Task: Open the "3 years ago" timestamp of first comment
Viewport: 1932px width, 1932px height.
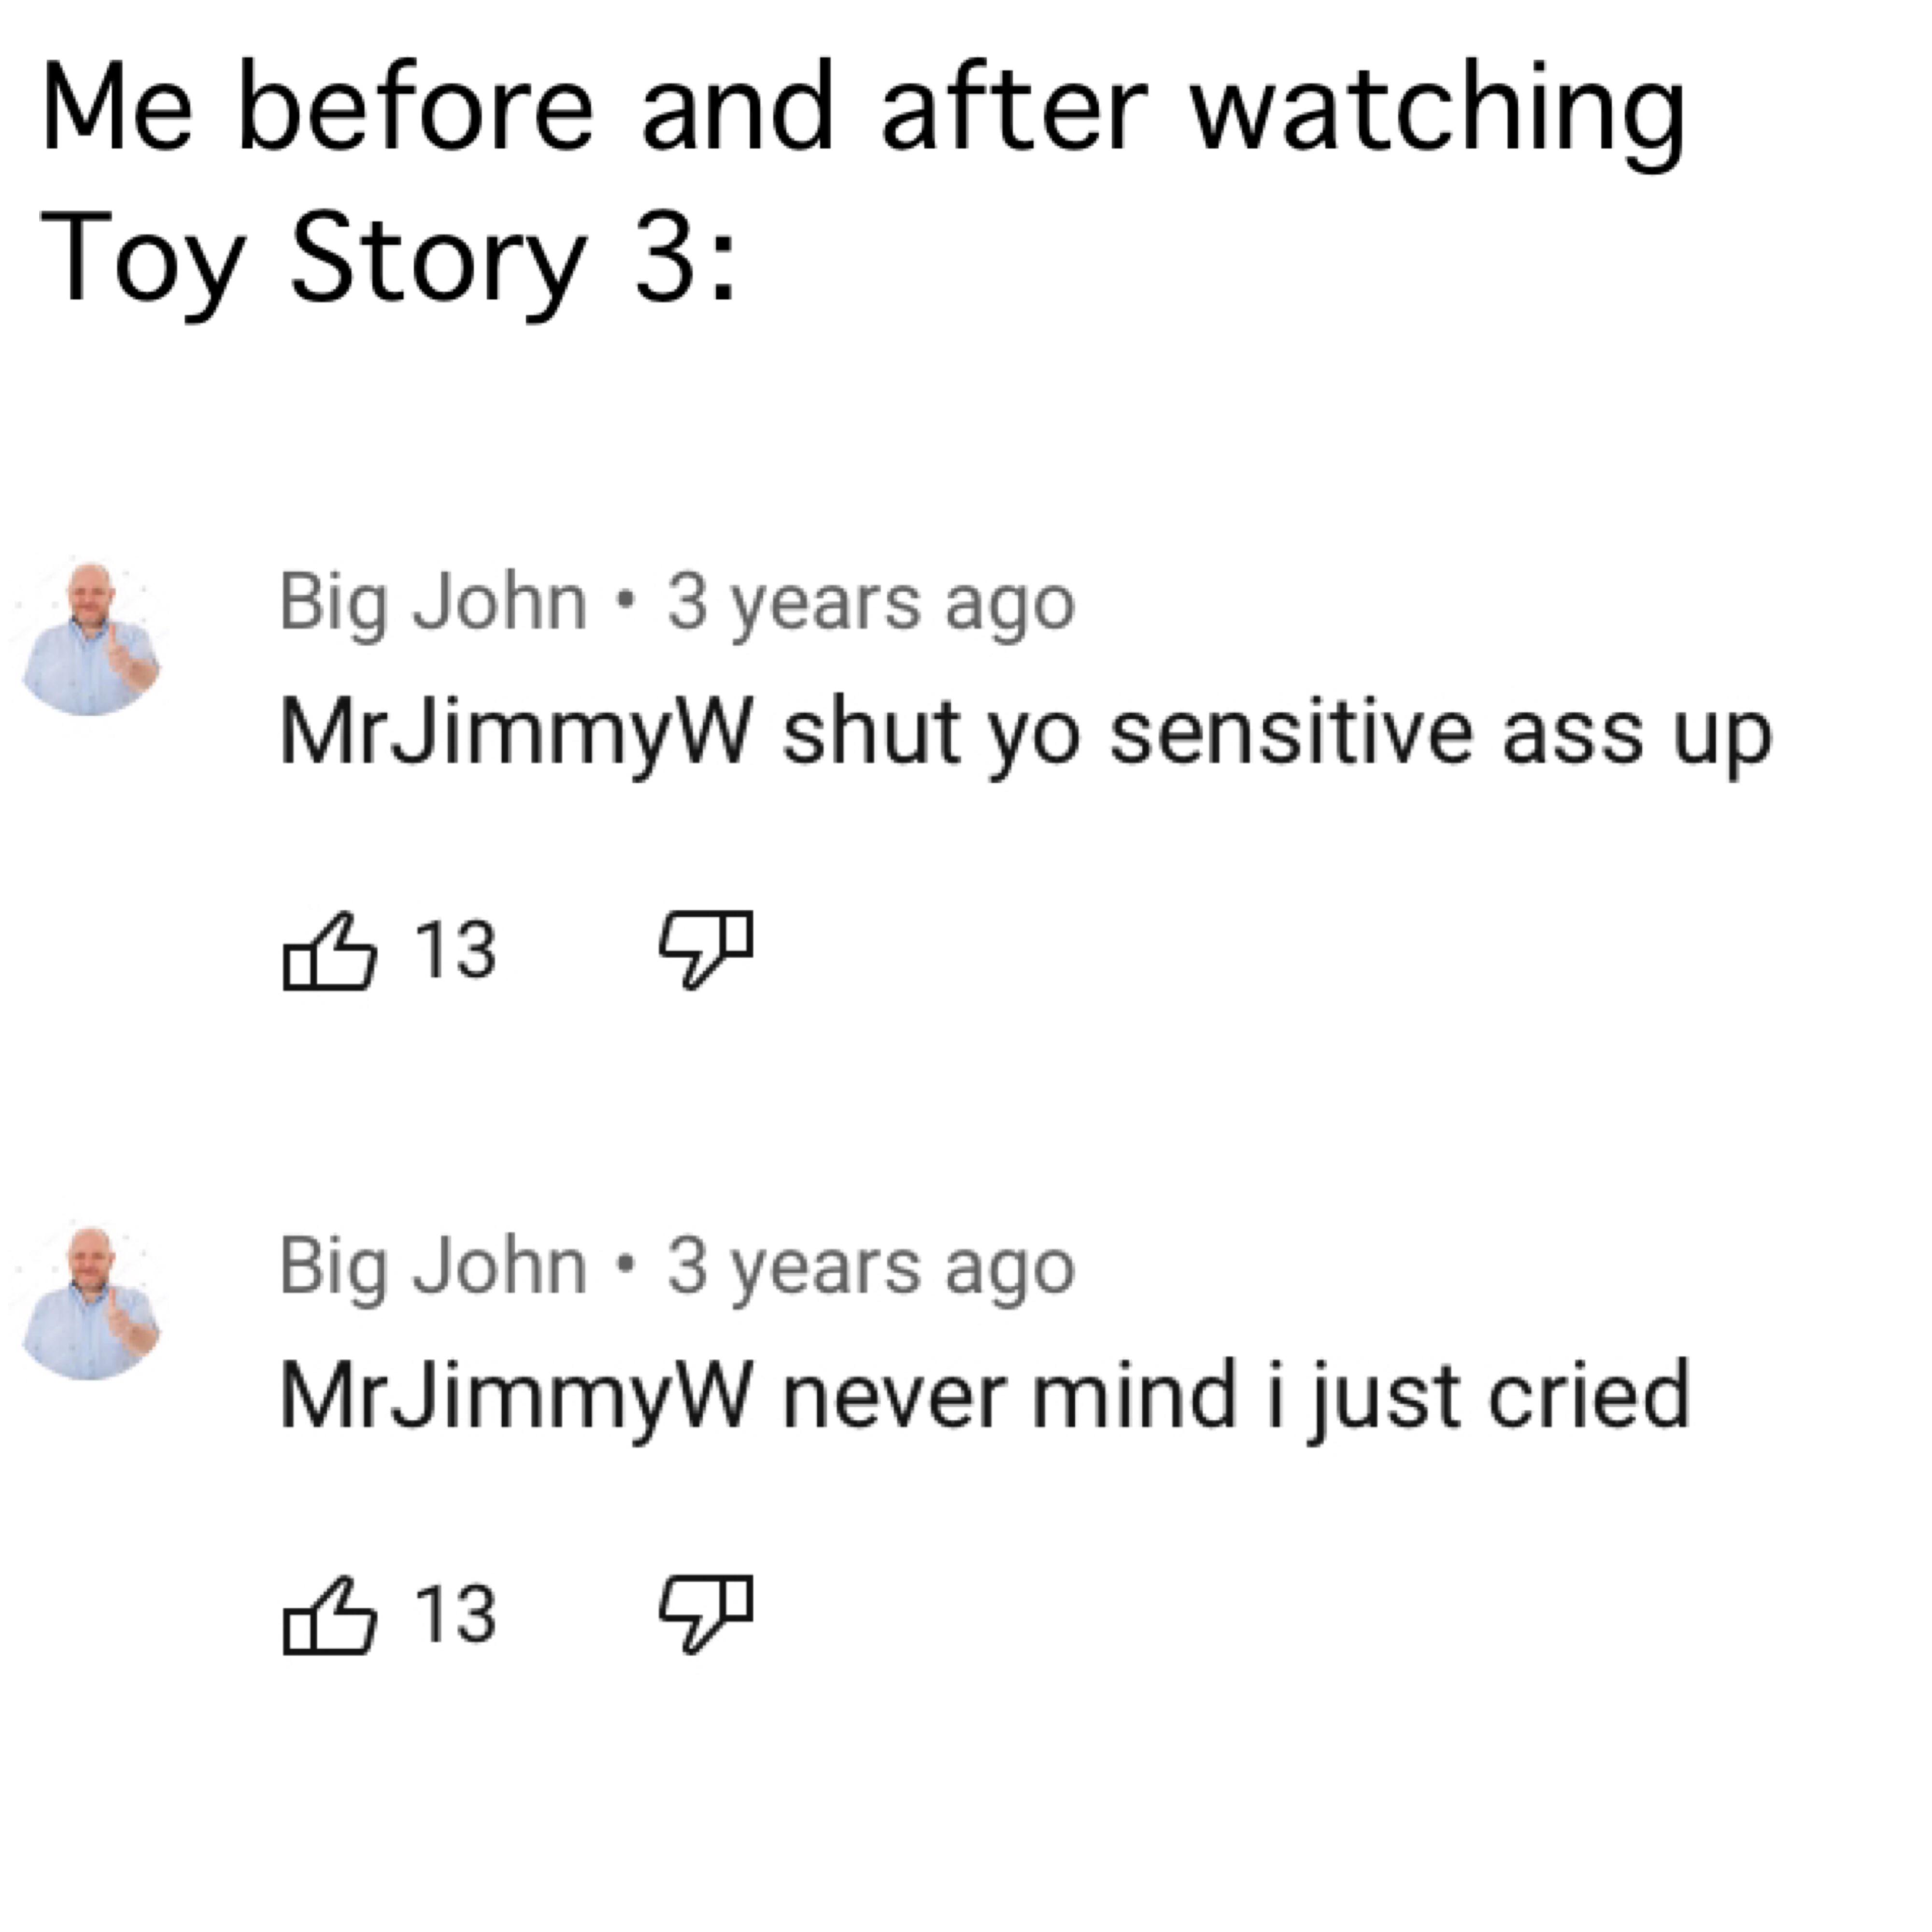Action: click(870, 603)
